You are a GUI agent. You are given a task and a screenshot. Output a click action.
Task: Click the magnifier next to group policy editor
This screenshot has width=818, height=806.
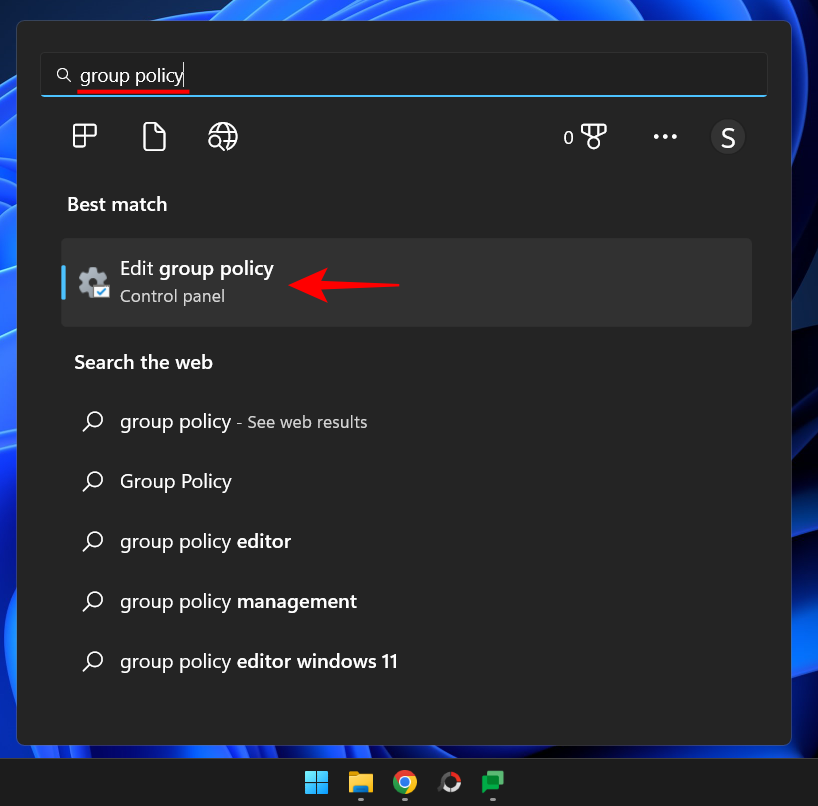point(93,541)
